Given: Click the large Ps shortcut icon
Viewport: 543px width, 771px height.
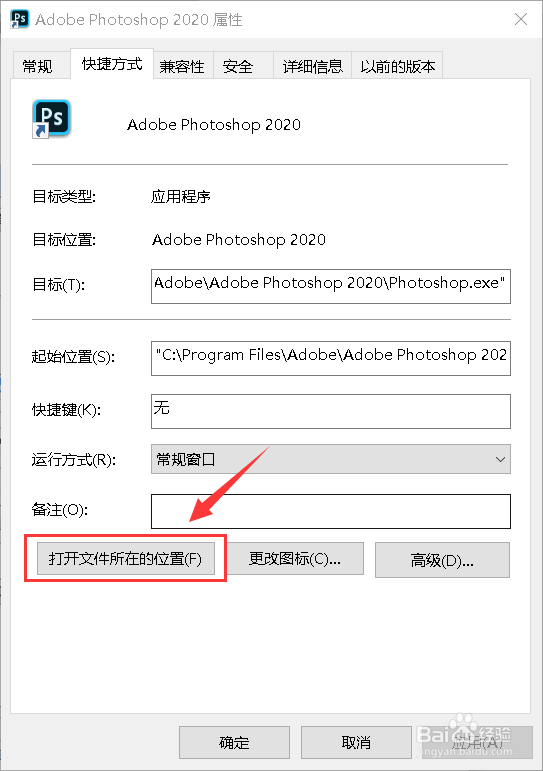Looking at the screenshot, I should coord(52,119).
